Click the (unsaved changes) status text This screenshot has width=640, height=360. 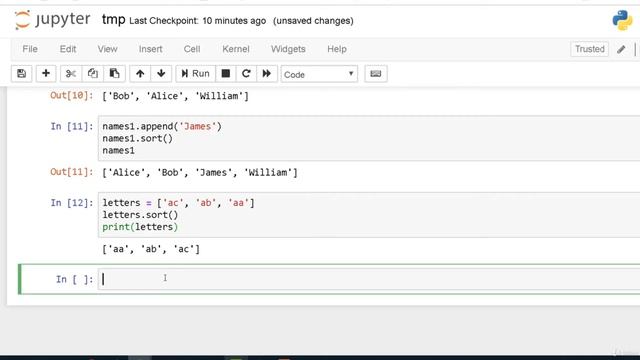click(x=313, y=21)
